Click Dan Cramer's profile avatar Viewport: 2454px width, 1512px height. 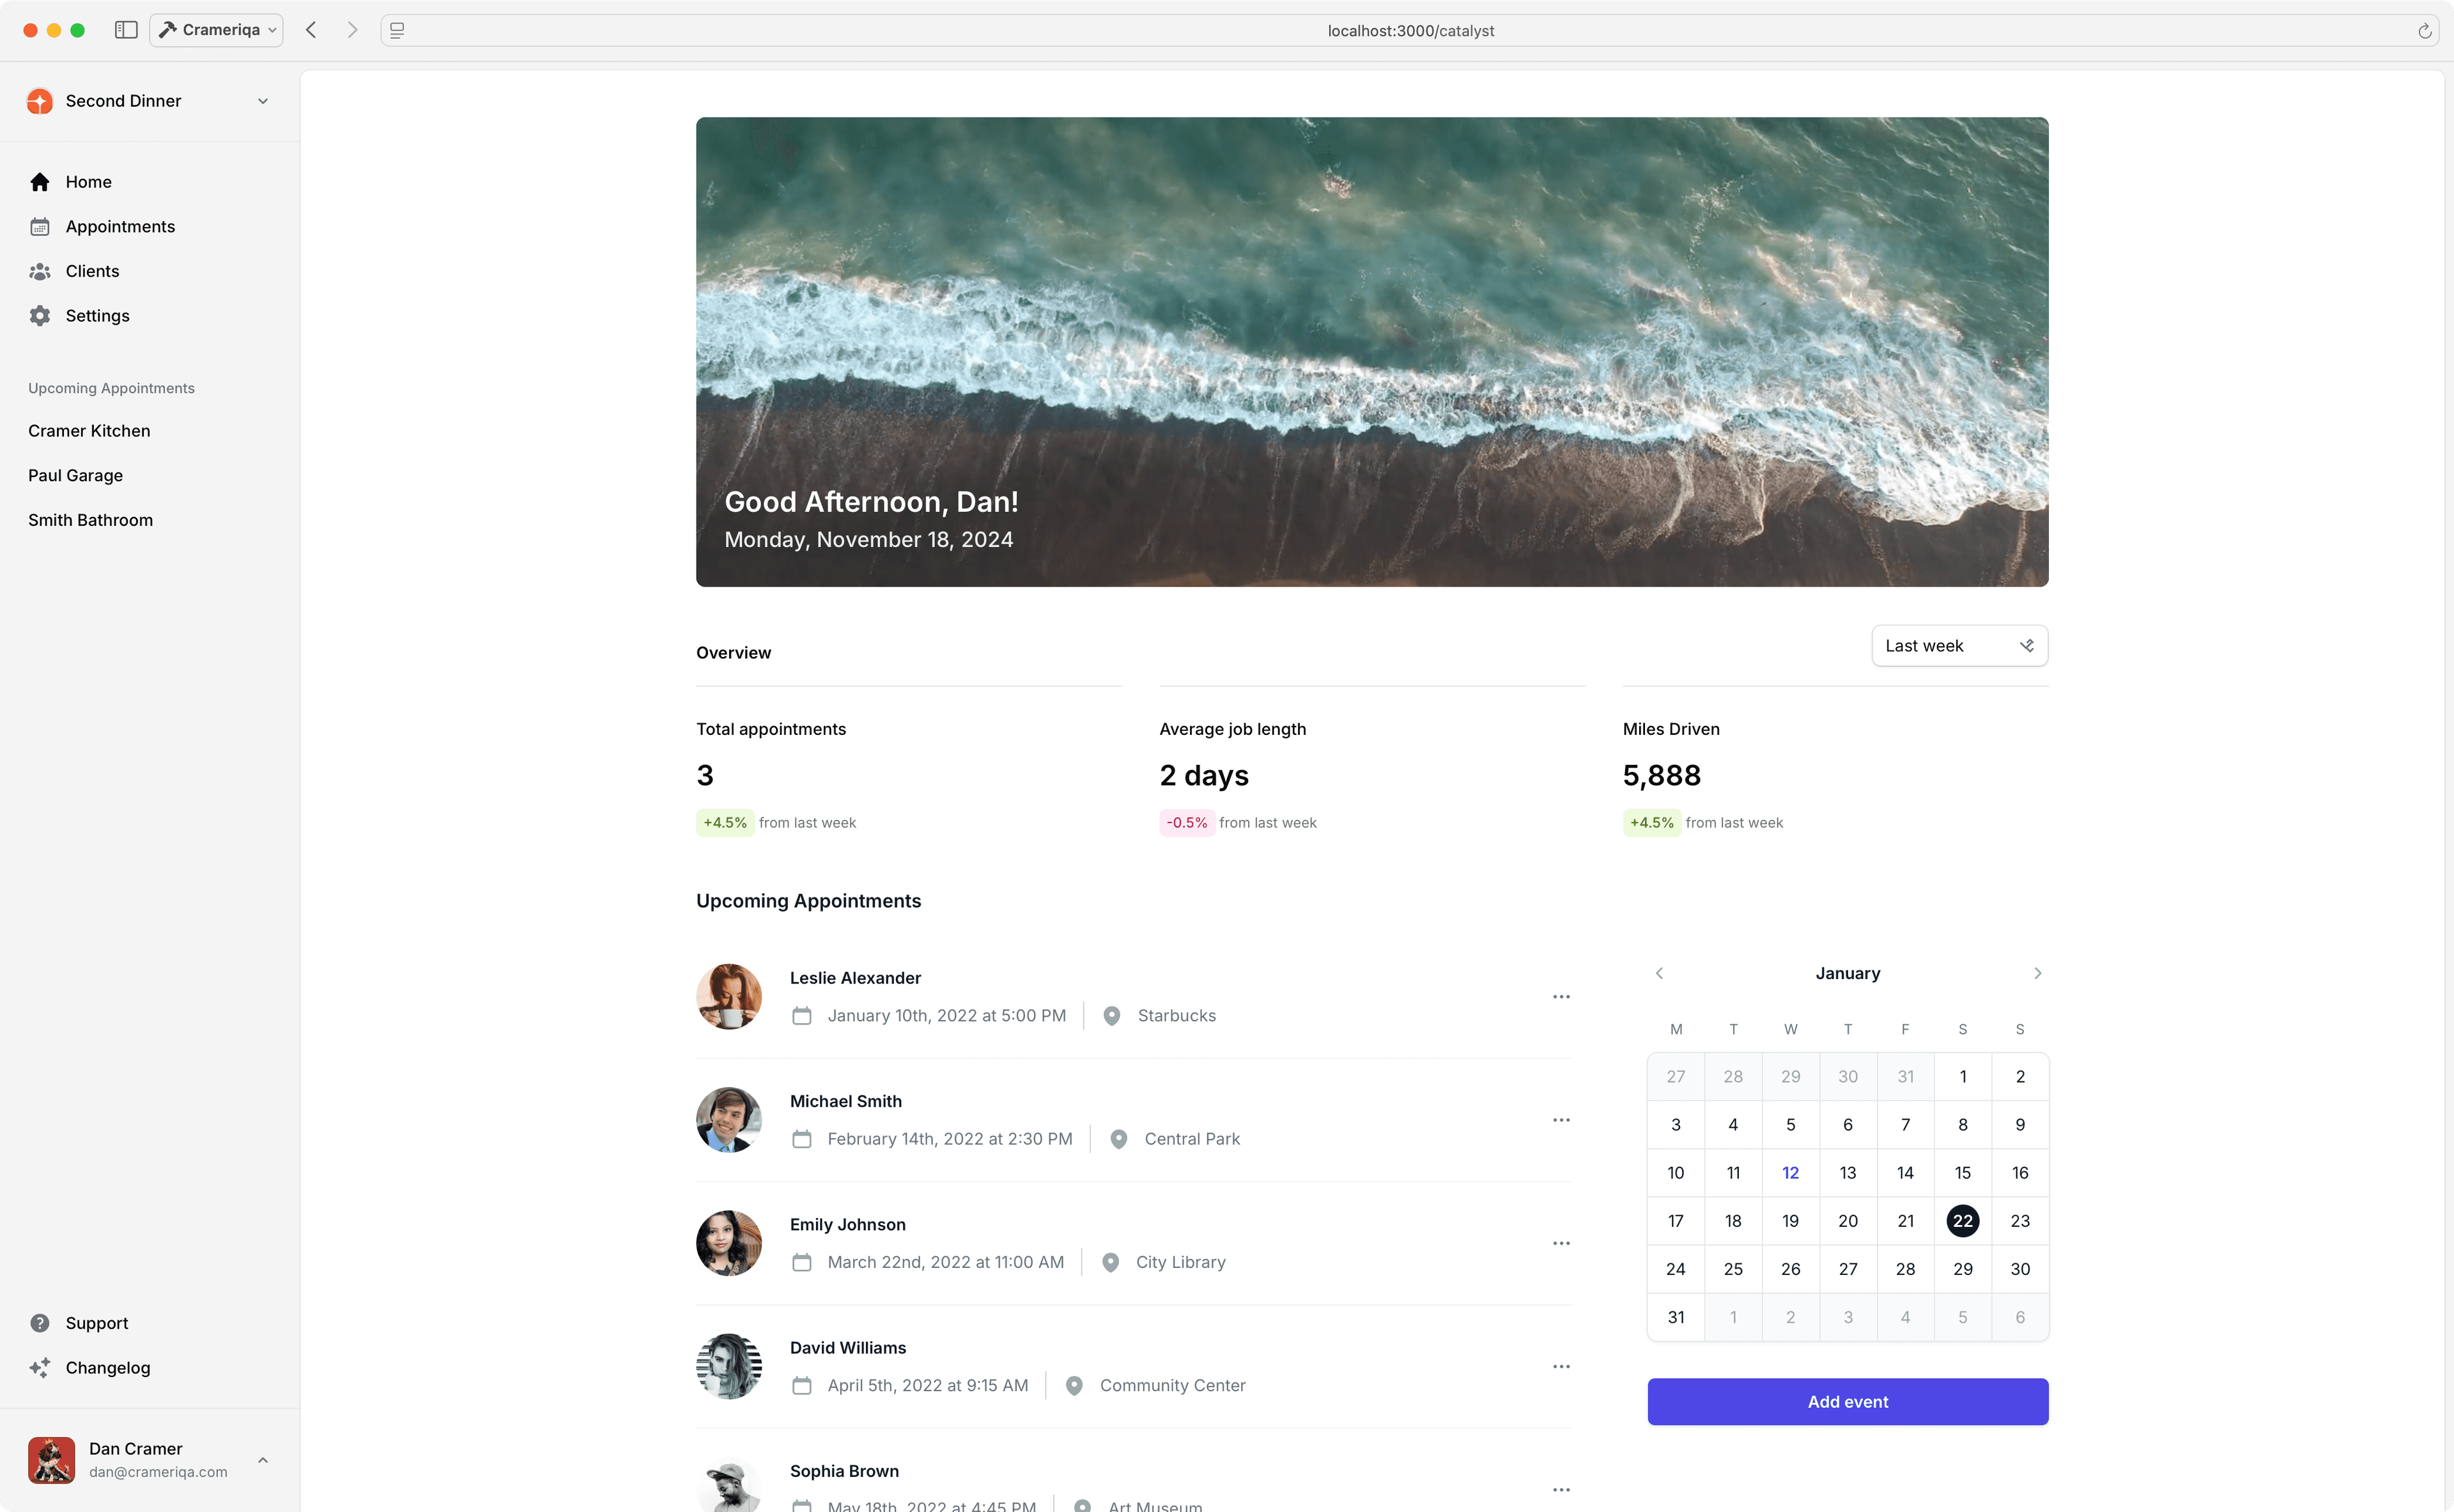(x=51, y=1460)
